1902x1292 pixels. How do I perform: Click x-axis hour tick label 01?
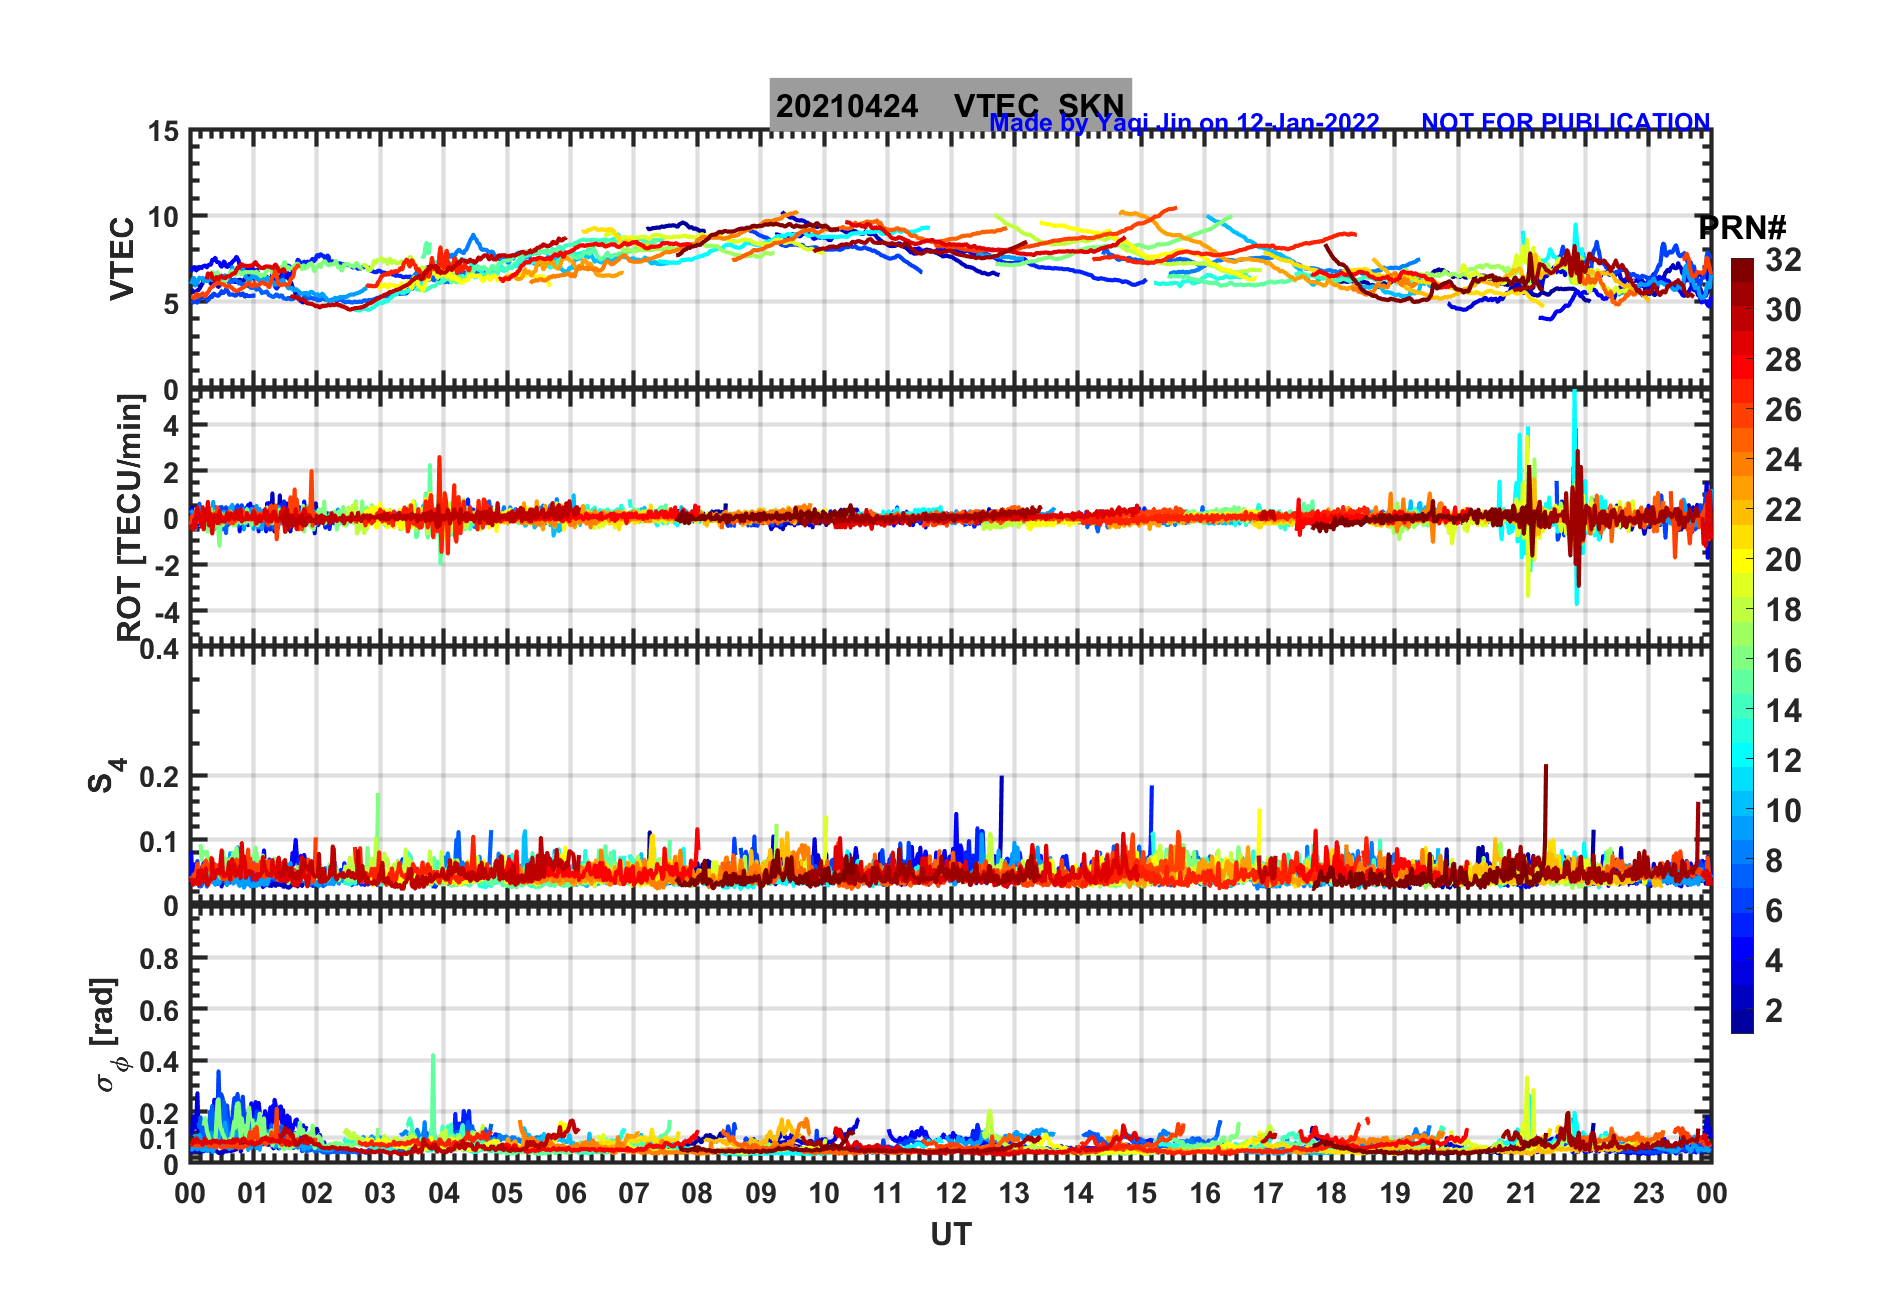pyautogui.click(x=253, y=1193)
